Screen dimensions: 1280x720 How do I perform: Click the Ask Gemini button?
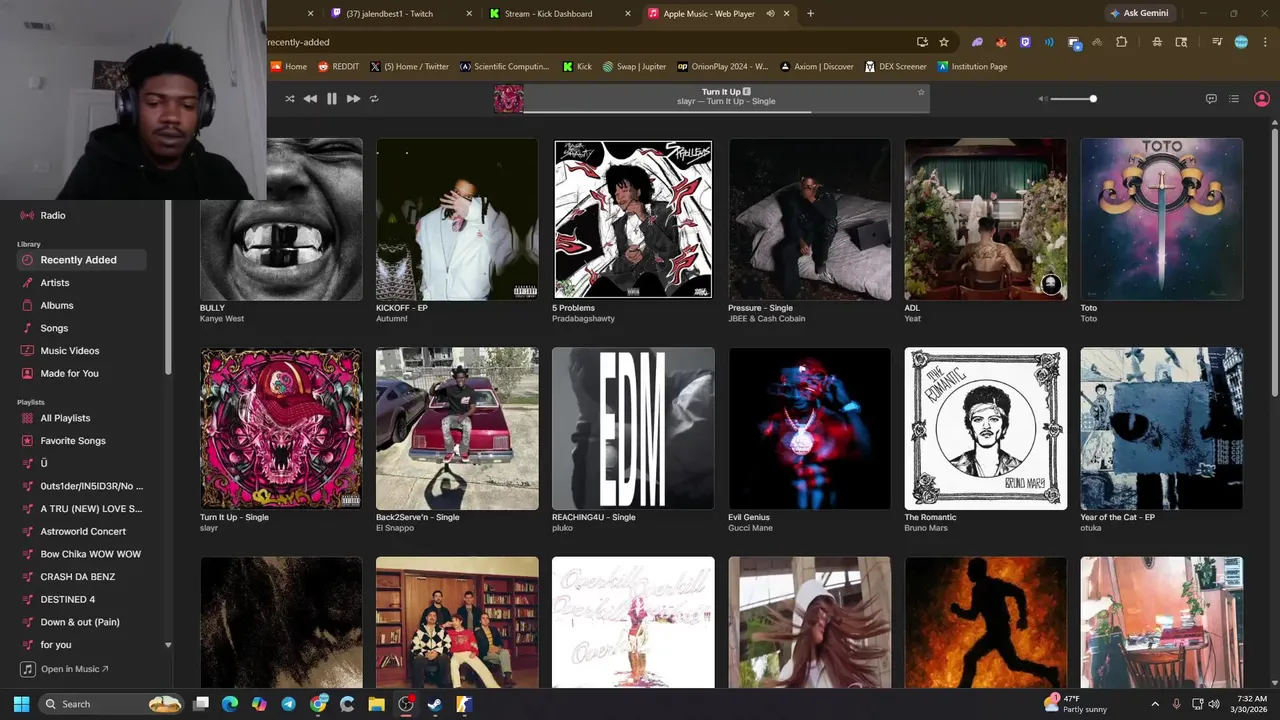pos(1139,13)
